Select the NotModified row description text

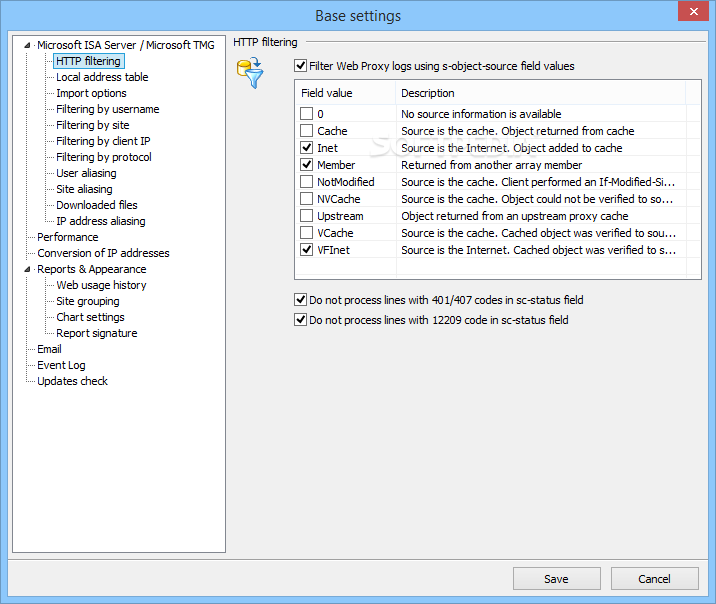[538, 182]
